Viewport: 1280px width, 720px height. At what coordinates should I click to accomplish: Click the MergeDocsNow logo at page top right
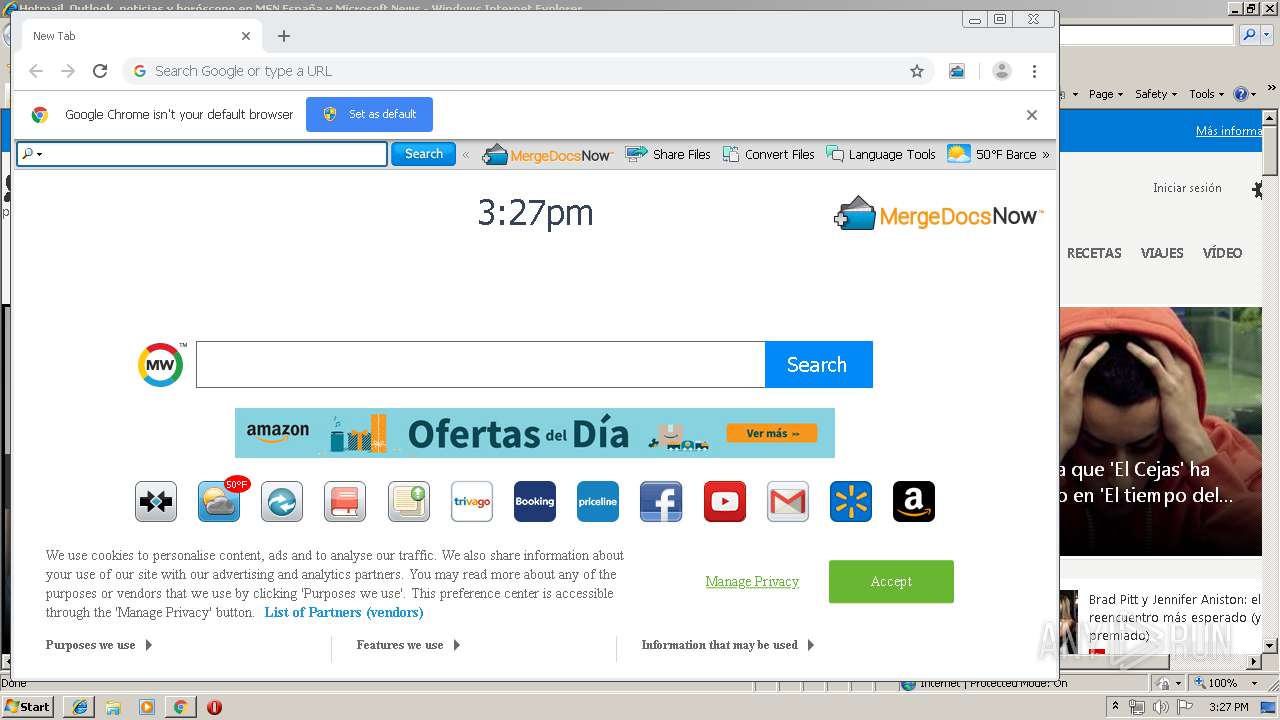click(938, 214)
